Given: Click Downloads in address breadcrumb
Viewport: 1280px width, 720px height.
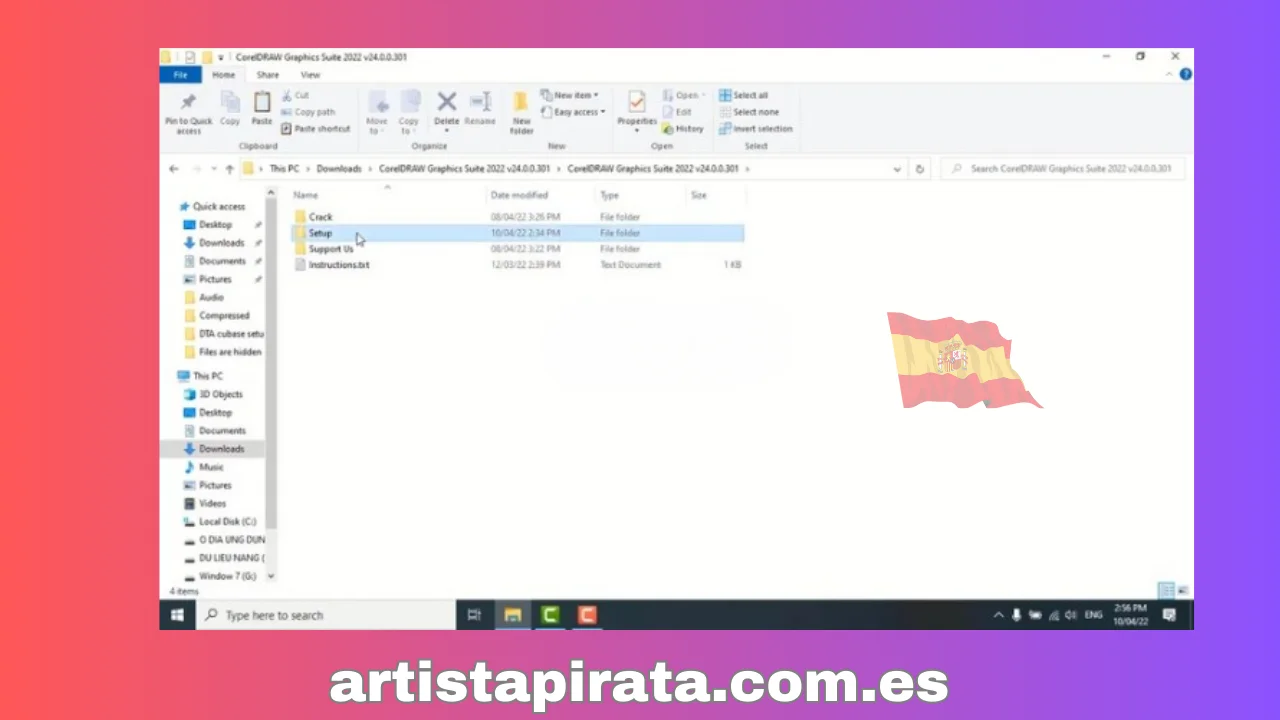Looking at the screenshot, I should point(339,169).
